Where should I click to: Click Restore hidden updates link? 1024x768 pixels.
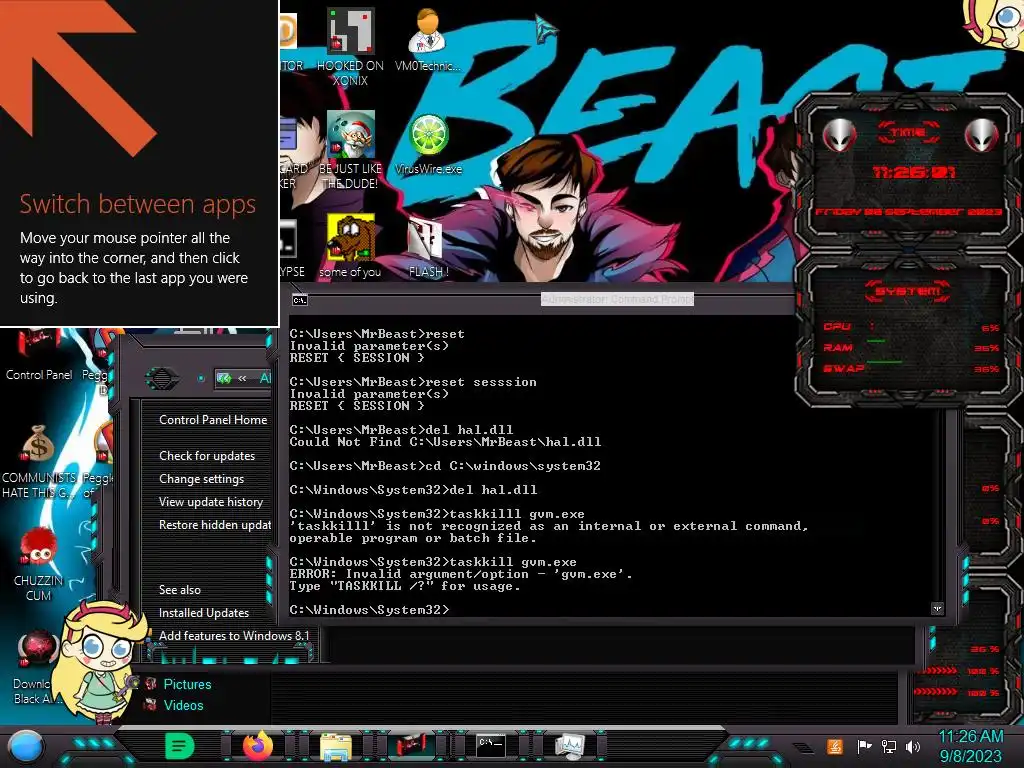[215, 524]
